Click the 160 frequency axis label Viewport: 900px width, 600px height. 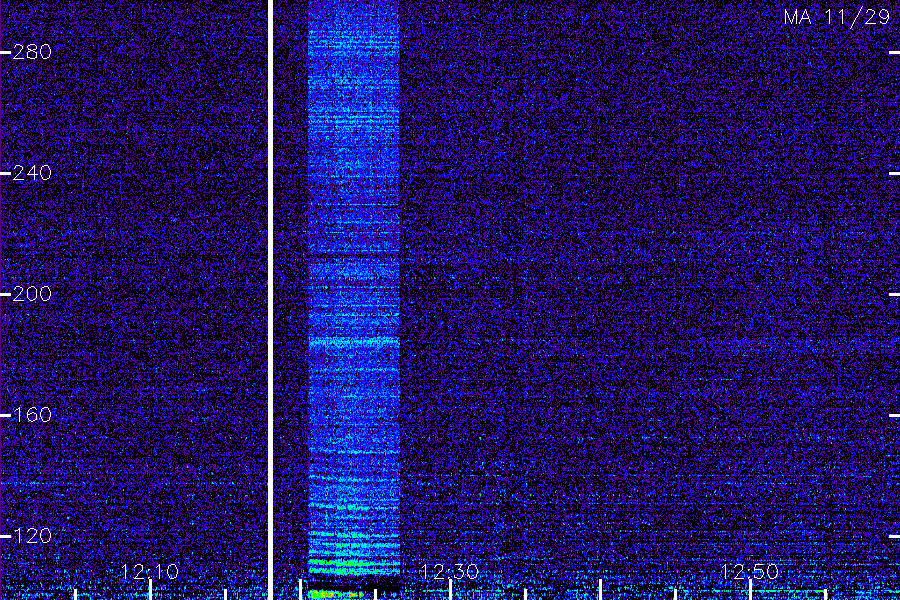point(32,415)
